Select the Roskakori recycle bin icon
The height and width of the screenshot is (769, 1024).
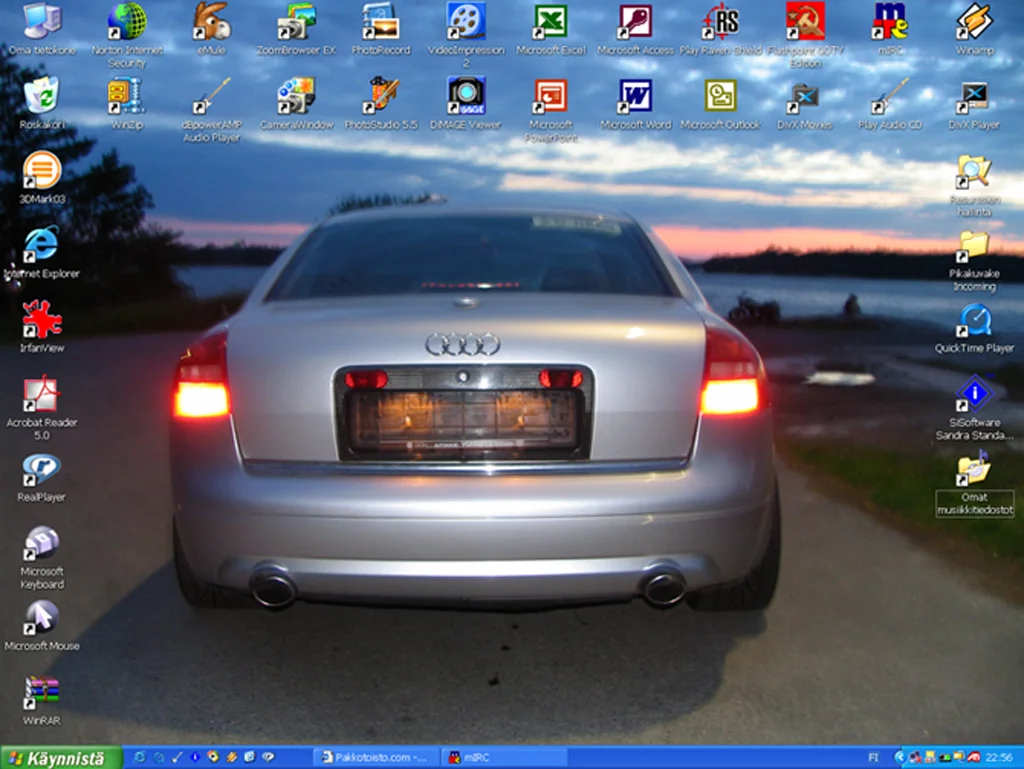(41, 96)
